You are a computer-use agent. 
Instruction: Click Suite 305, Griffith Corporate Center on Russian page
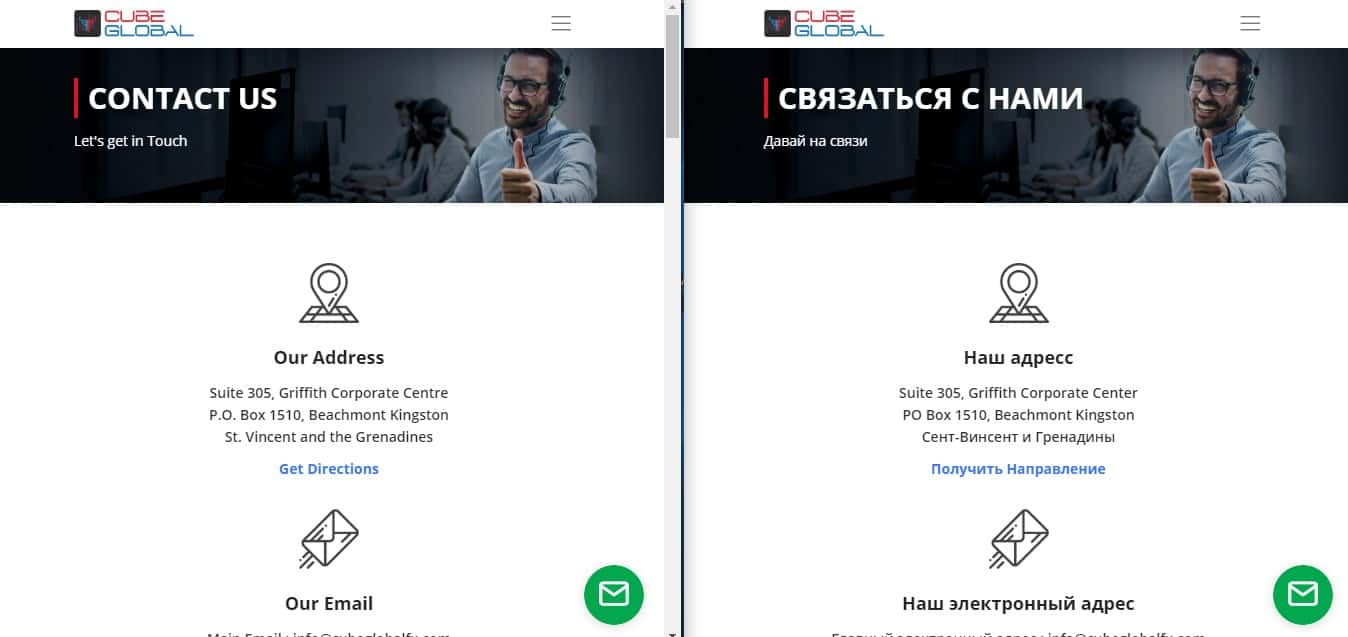(x=1018, y=393)
